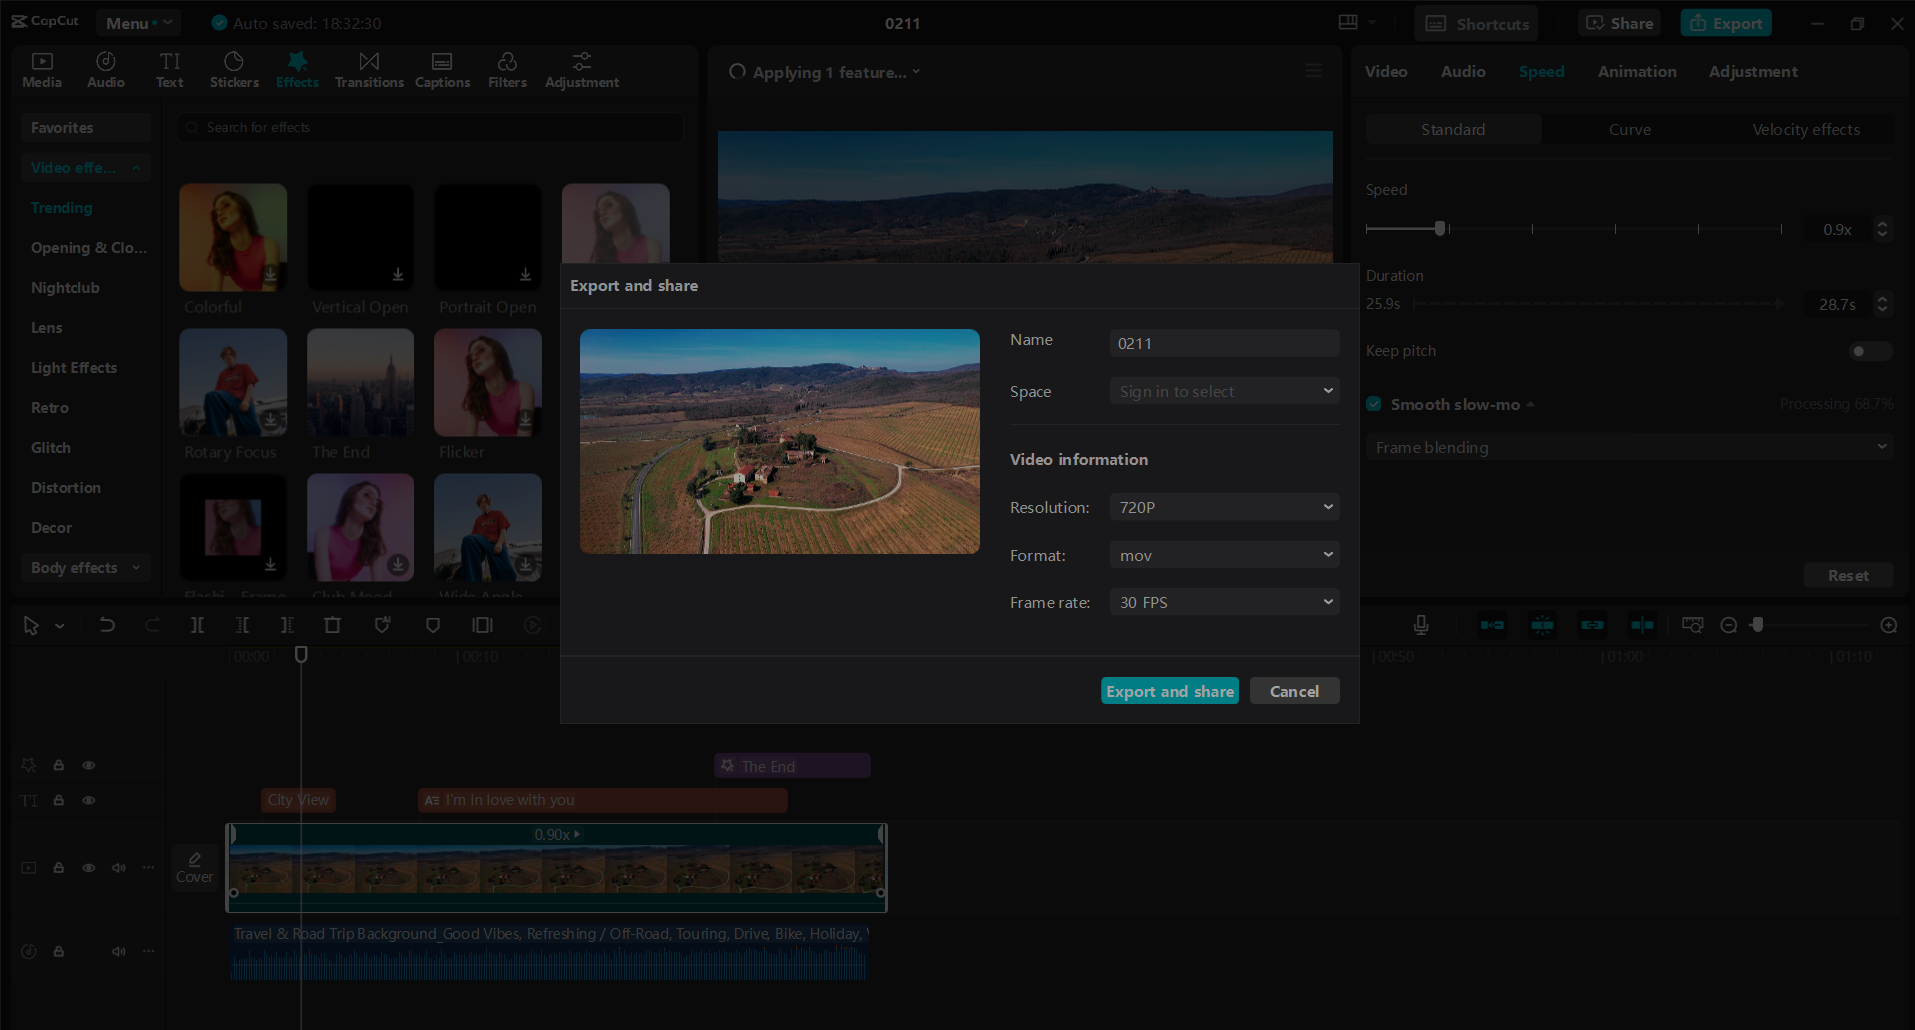1915x1030 pixels.
Task: Expand the Body effects category
Action: coord(86,567)
